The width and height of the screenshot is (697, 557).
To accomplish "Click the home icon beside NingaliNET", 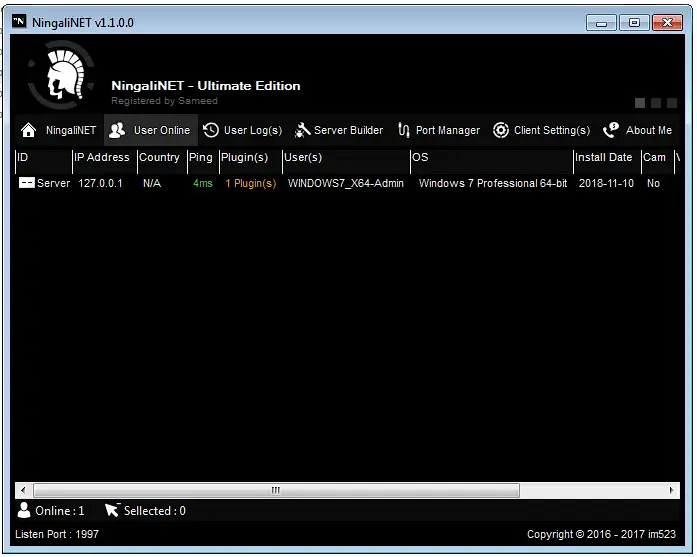I will click(28, 130).
